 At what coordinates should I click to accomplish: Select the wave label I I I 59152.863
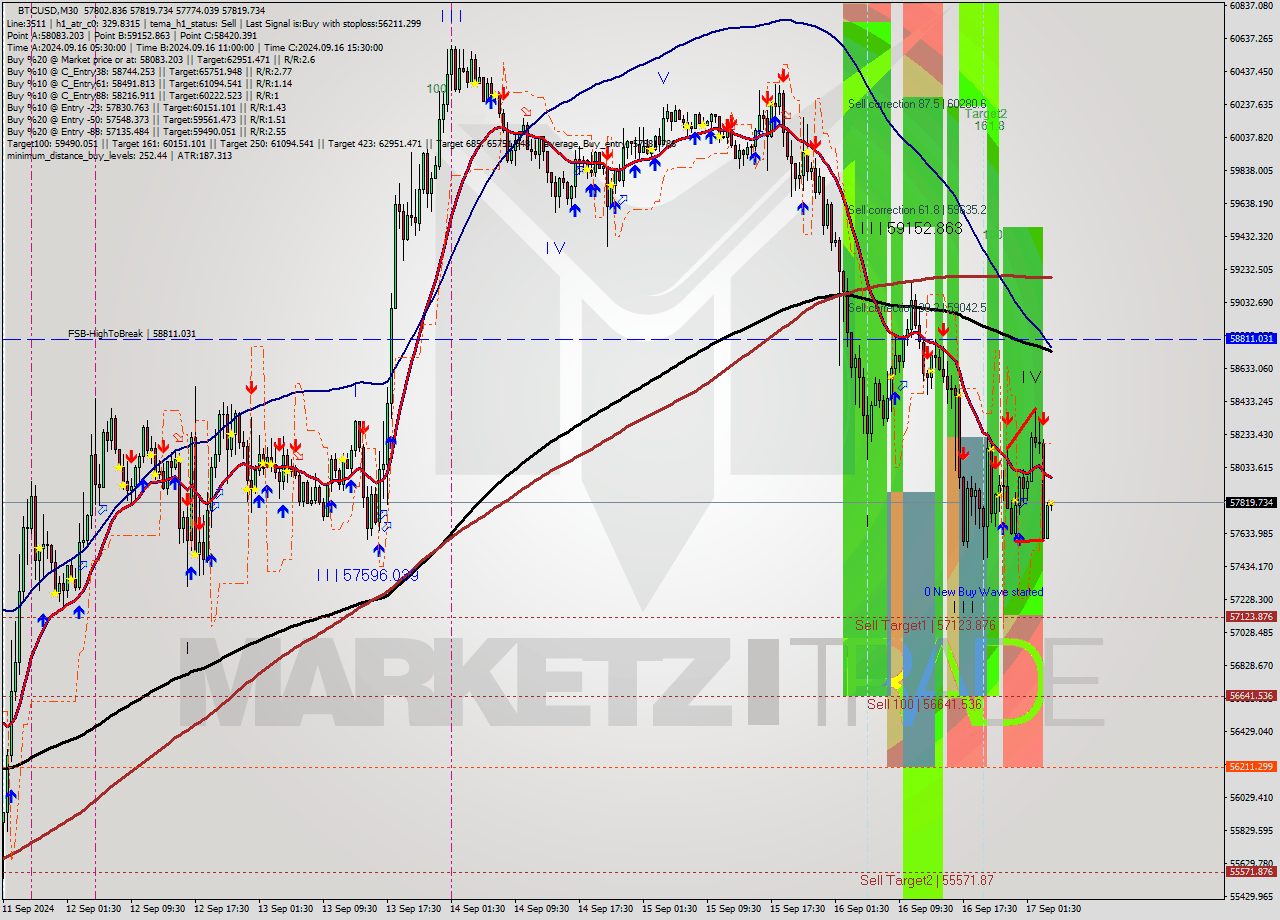(x=911, y=229)
